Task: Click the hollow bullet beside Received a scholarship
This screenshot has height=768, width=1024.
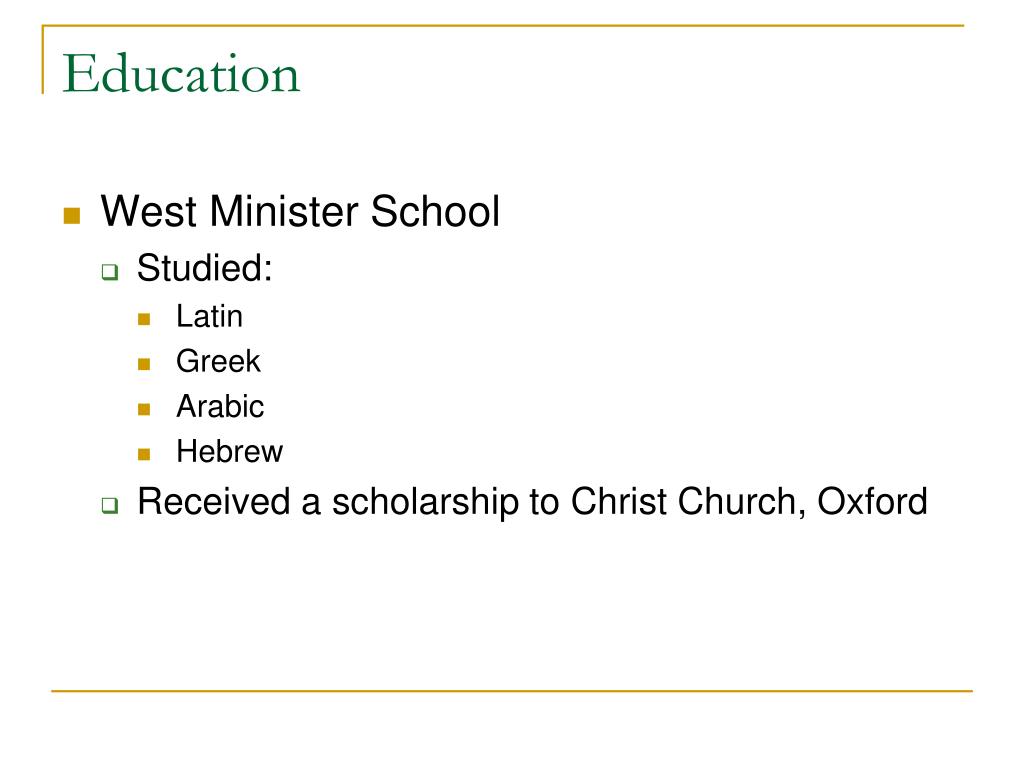Action: tap(110, 505)
